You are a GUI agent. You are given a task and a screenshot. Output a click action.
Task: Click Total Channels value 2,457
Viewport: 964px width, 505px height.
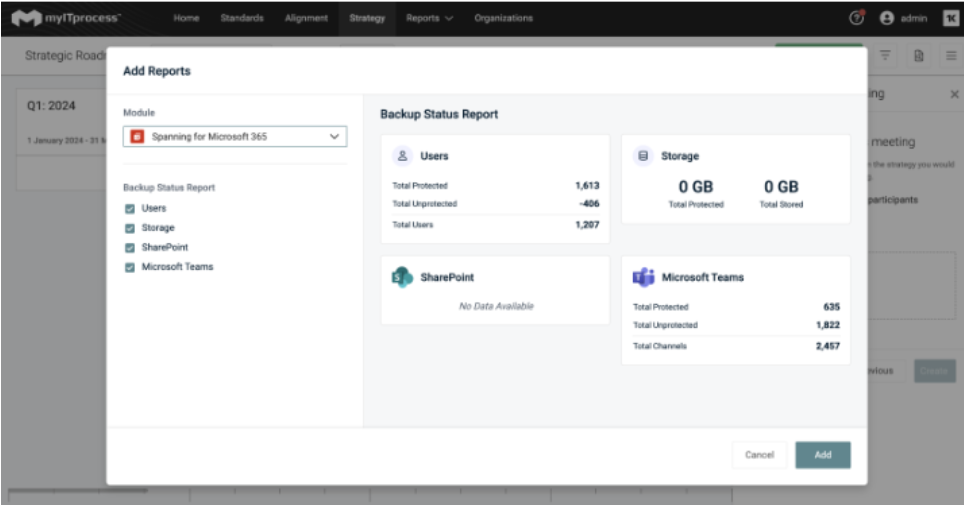click(x=828, y=346)
